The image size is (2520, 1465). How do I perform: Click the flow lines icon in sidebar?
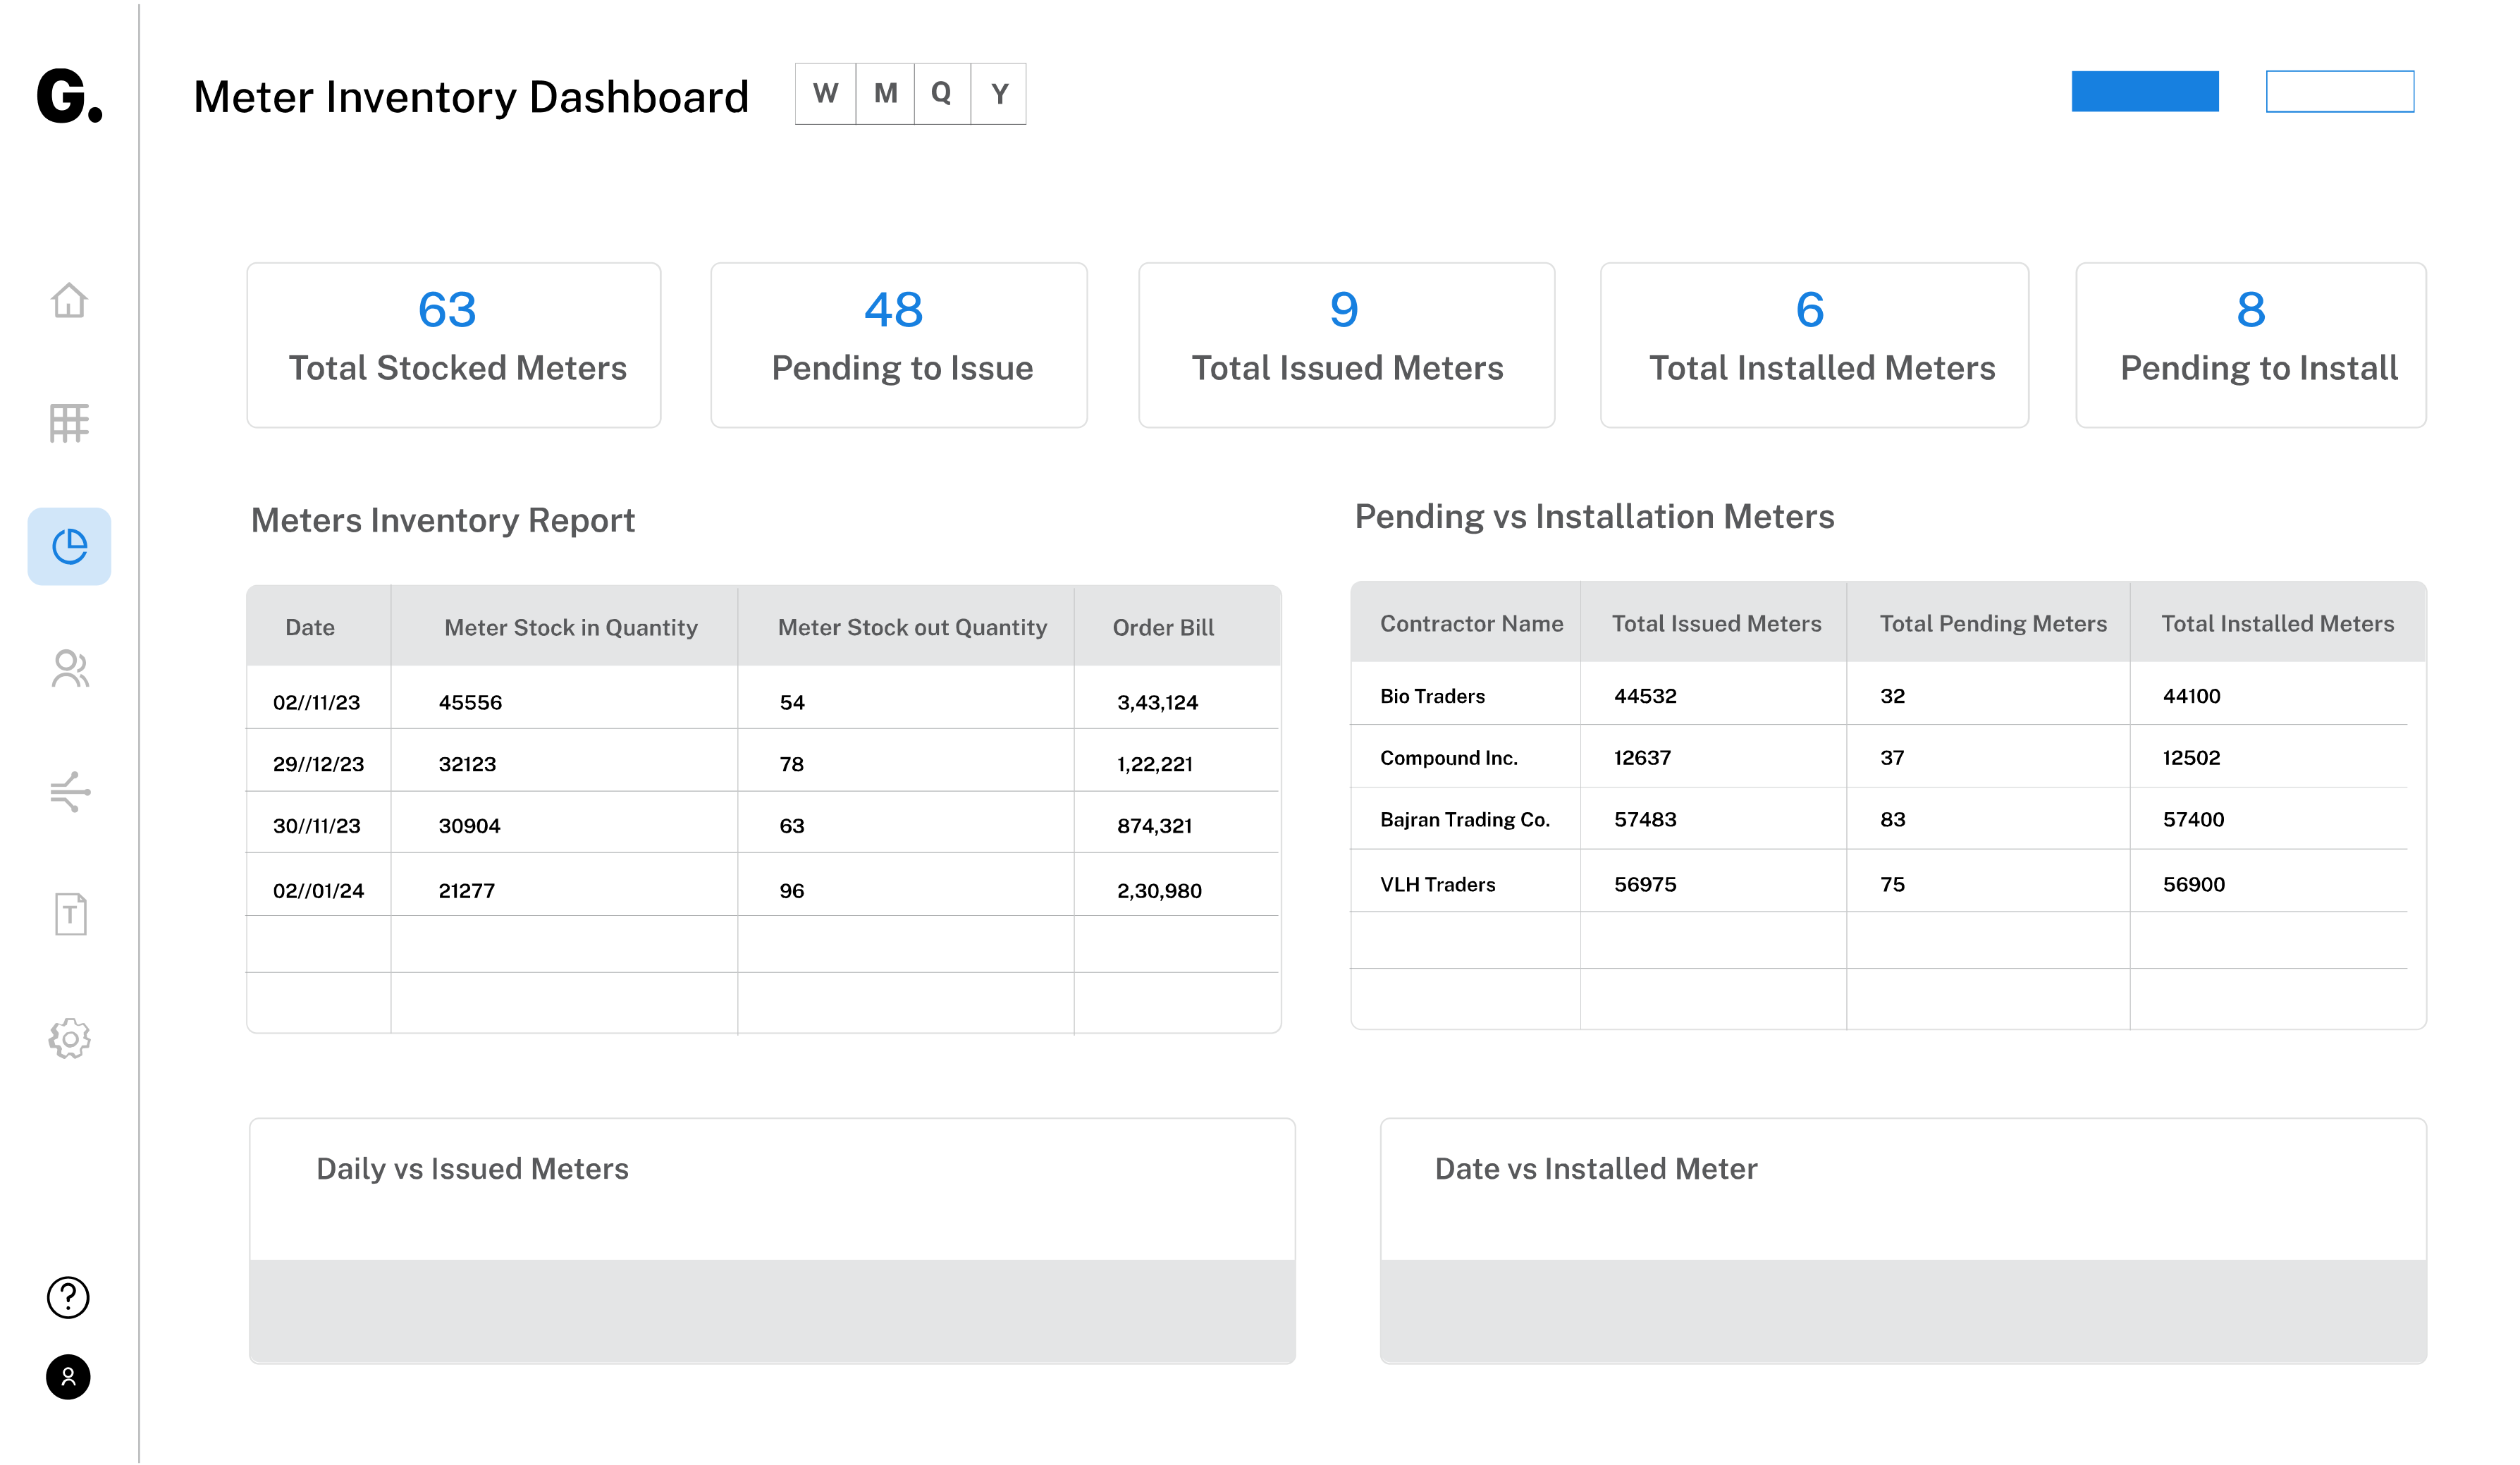(x=69, y=792)
